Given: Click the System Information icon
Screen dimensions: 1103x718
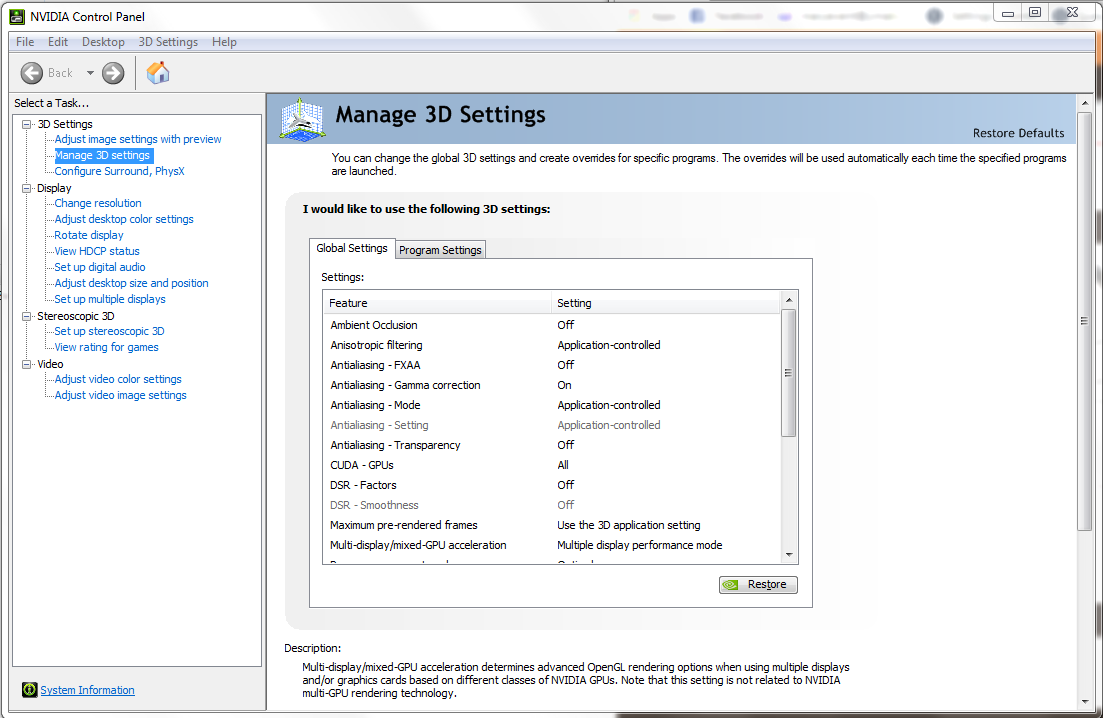Looking at the screenshot, I should click(x=29, y=690).
